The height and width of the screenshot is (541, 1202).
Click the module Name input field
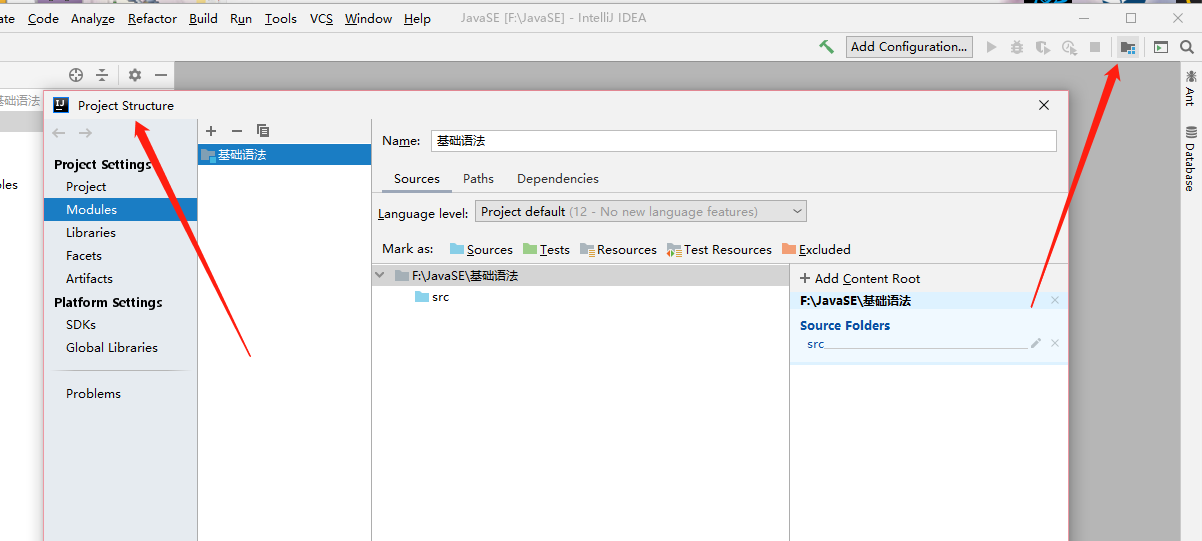click(x=744, y=141)
